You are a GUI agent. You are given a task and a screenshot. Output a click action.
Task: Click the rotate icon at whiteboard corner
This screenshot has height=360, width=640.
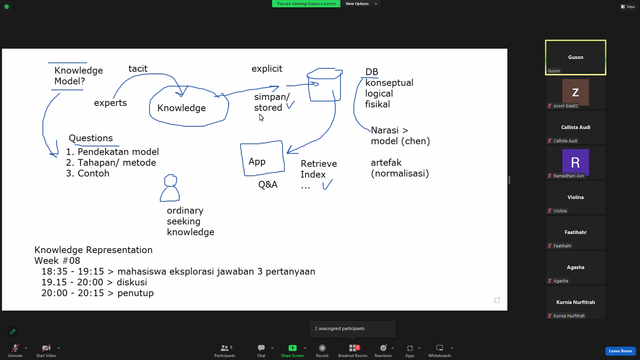tap(497, 300)
